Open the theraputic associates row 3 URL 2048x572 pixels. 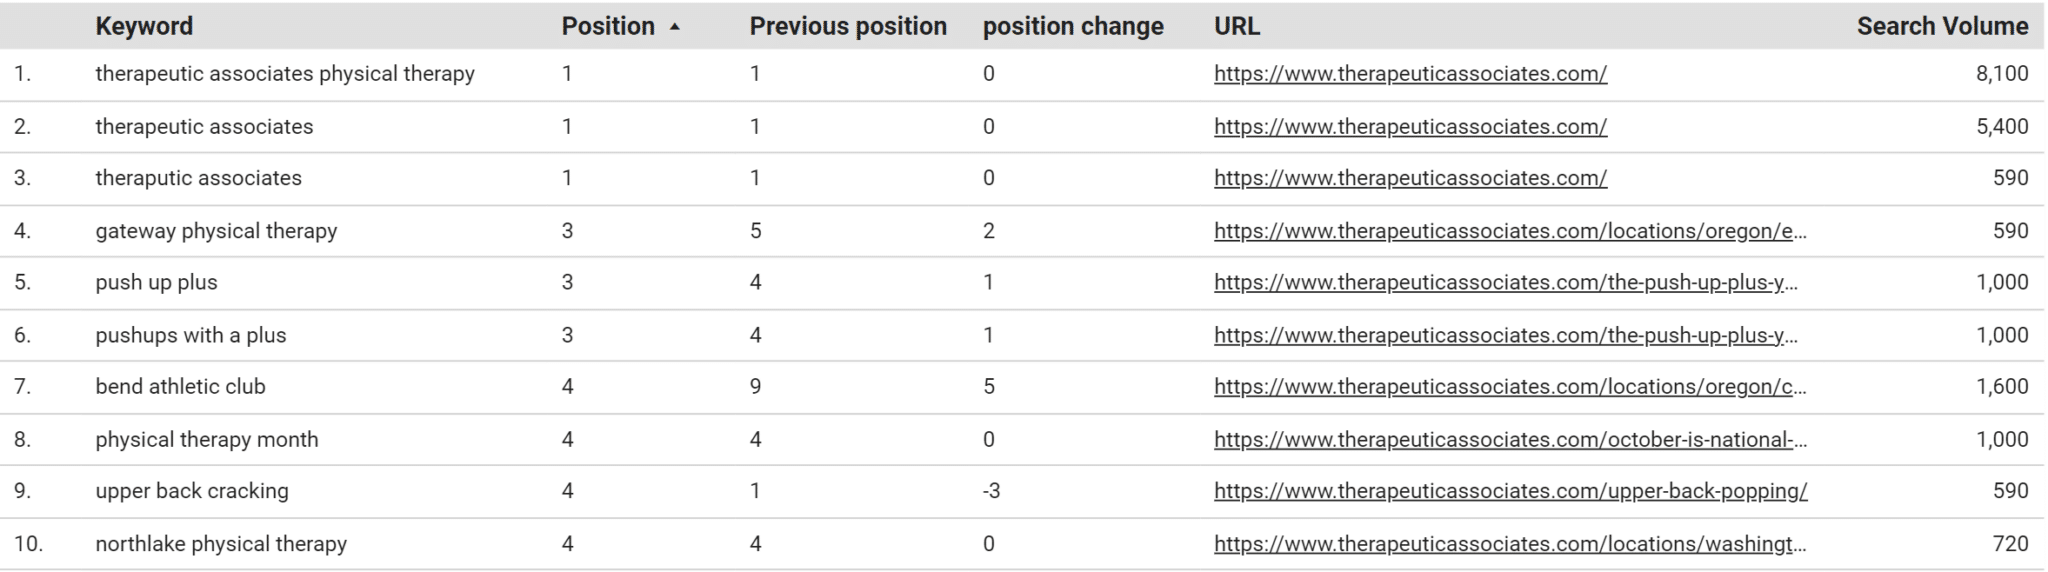1410,178
